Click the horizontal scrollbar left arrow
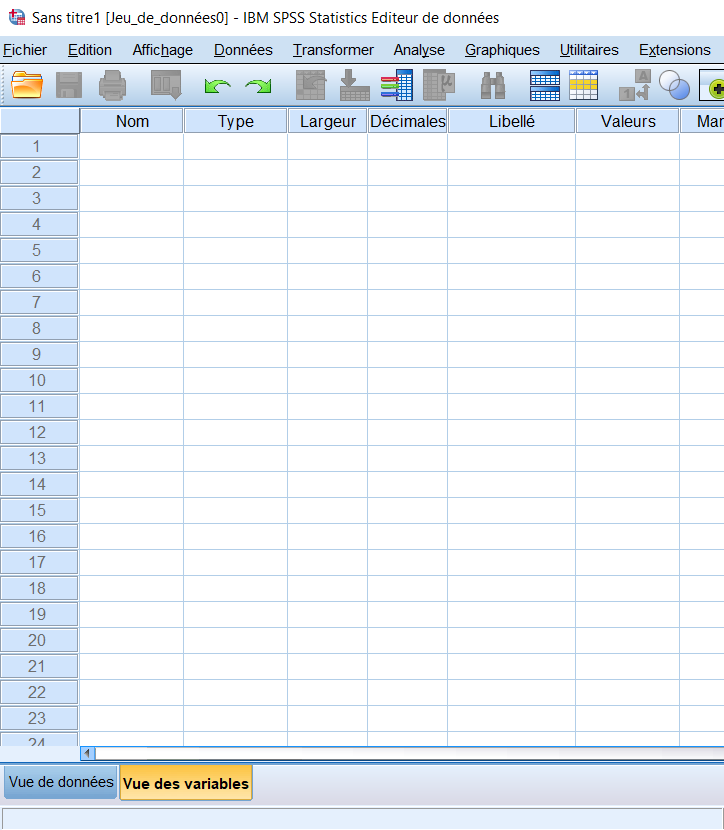Image resolution: width=724 pixels, height=830 pixels. coord(88,753)
